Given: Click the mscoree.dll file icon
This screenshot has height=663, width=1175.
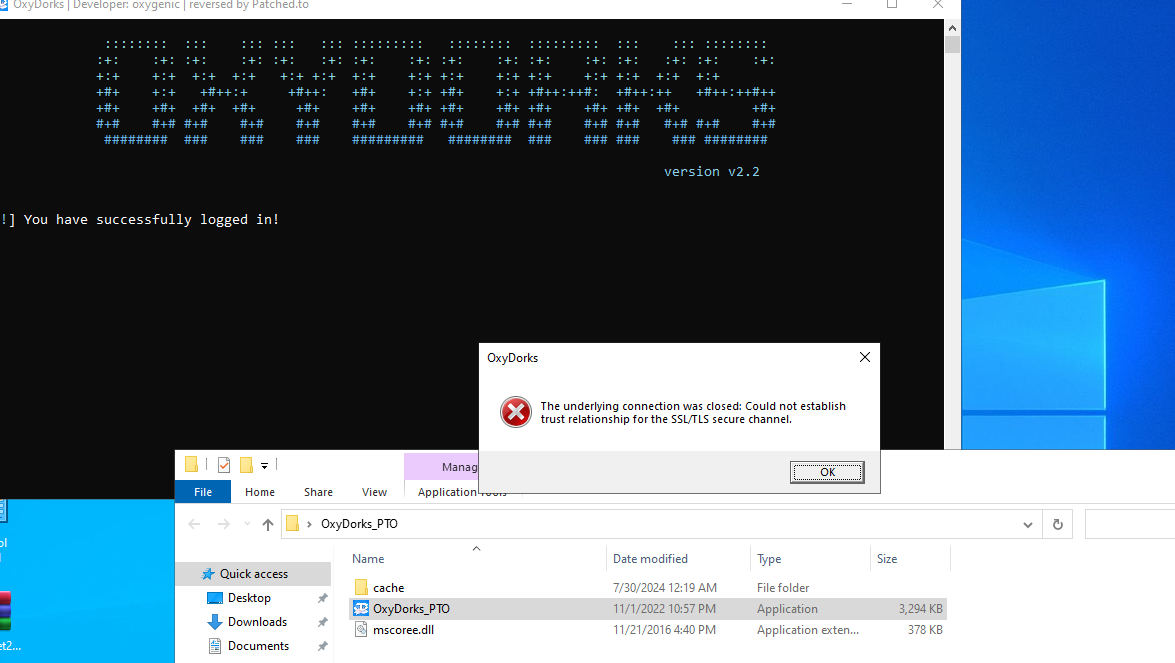Looking at the screenshot, I should click(360, 630).
